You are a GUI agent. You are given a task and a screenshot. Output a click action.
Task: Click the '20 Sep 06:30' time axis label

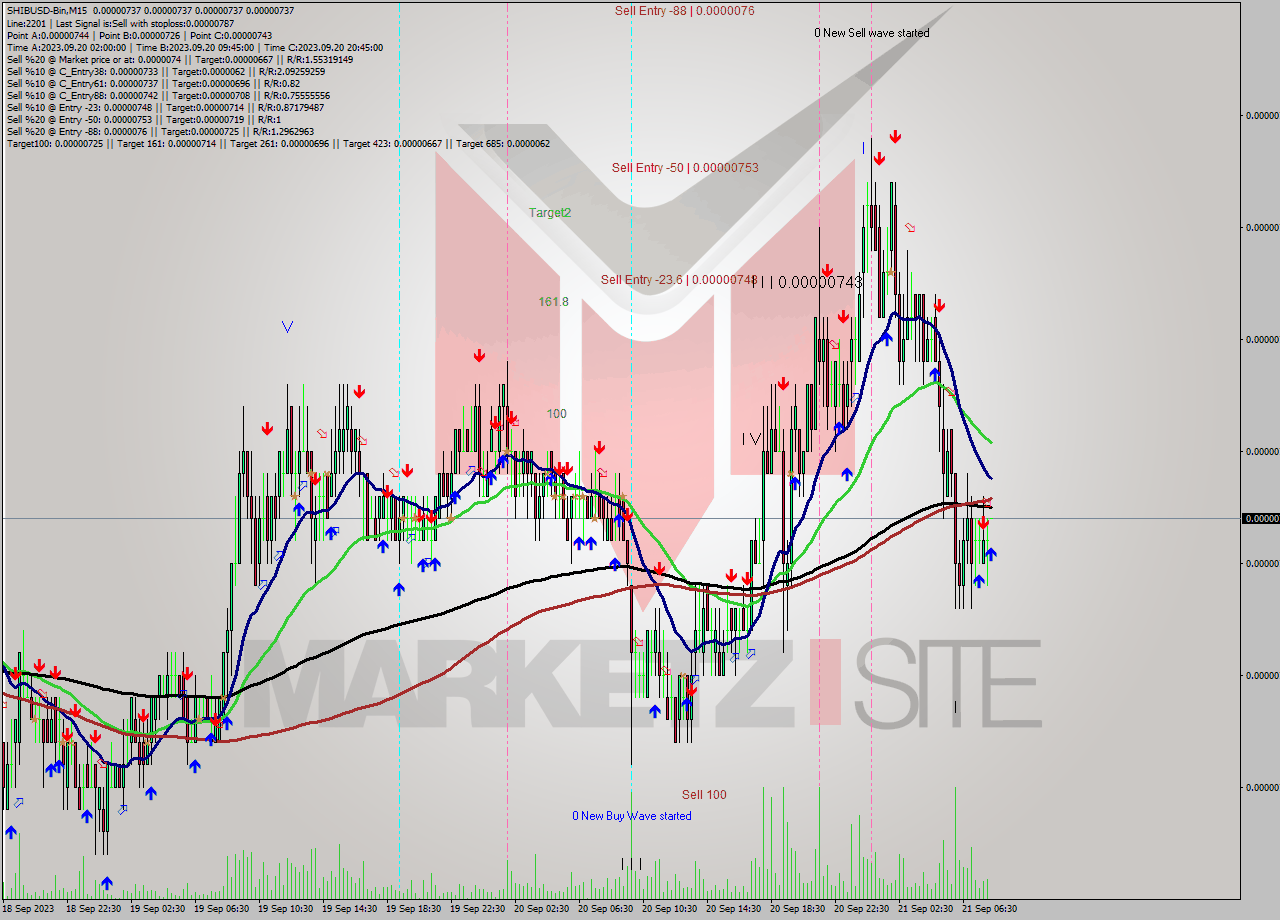(x=606, y=909)
